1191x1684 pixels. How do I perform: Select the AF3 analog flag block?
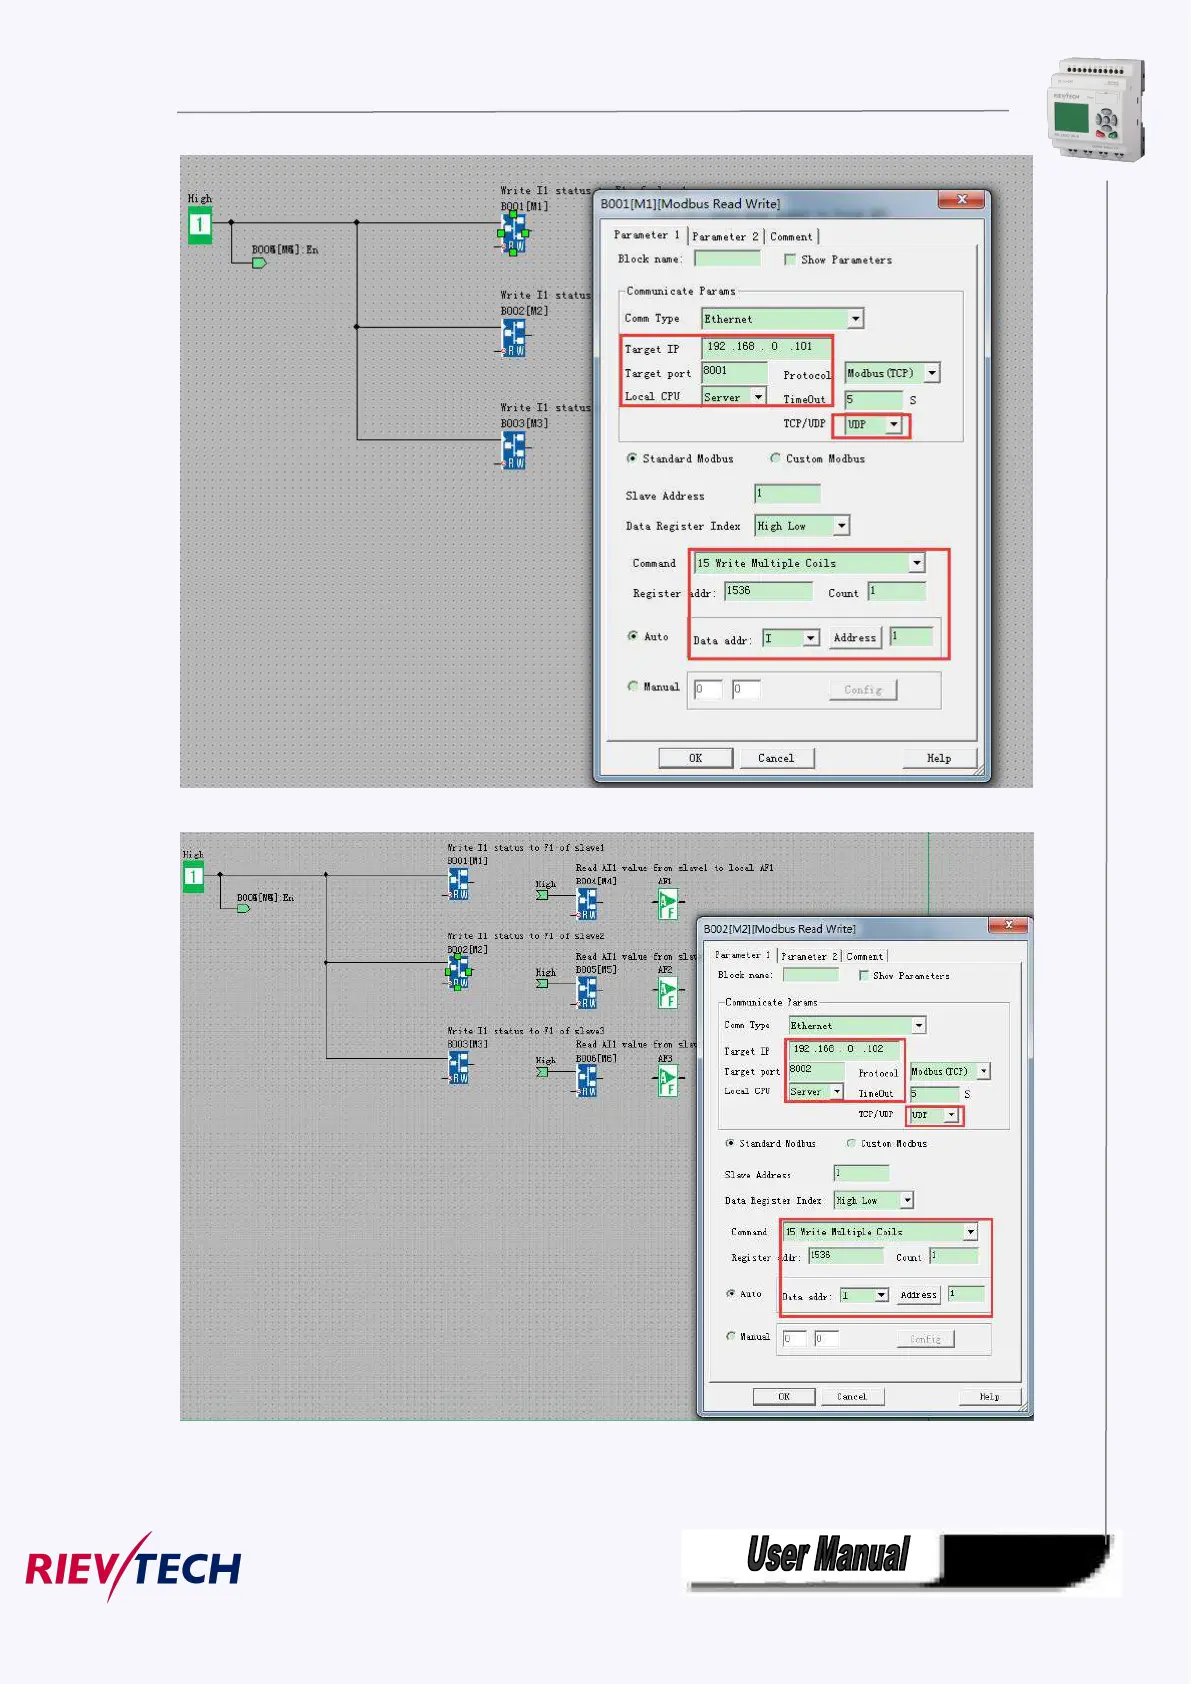(667, 1081)
